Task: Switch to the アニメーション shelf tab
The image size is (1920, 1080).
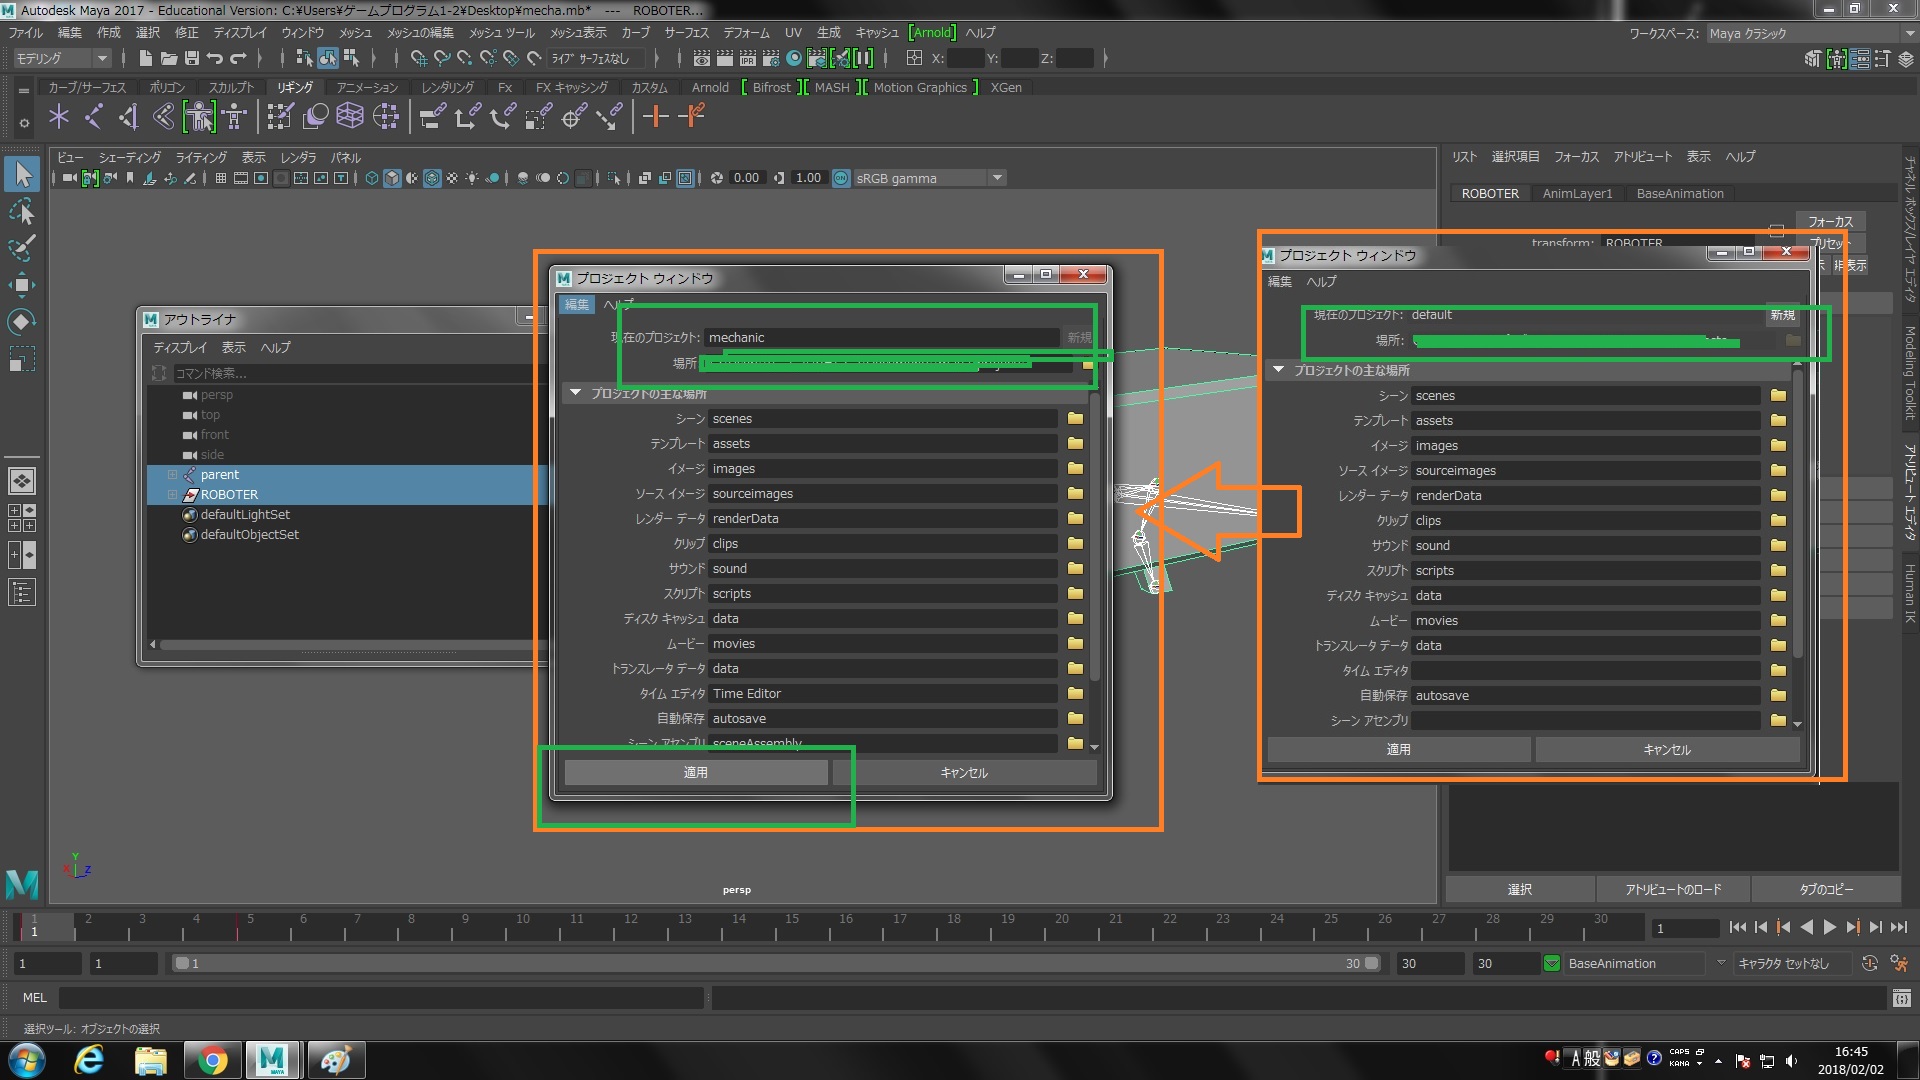Action: tap(367, 87)
